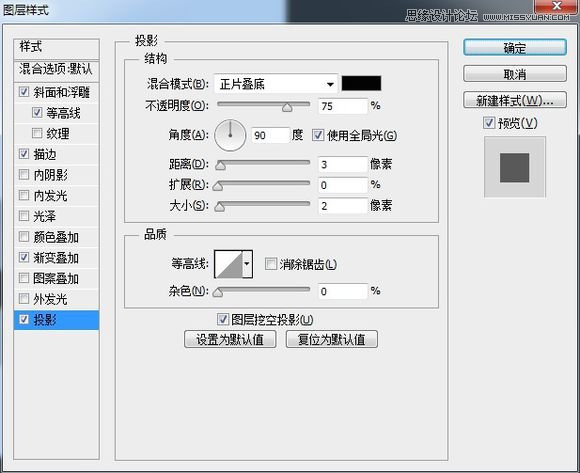Open the 光泽 settings panel
This screenshot has height=473, width=580.
click(45, 216)
